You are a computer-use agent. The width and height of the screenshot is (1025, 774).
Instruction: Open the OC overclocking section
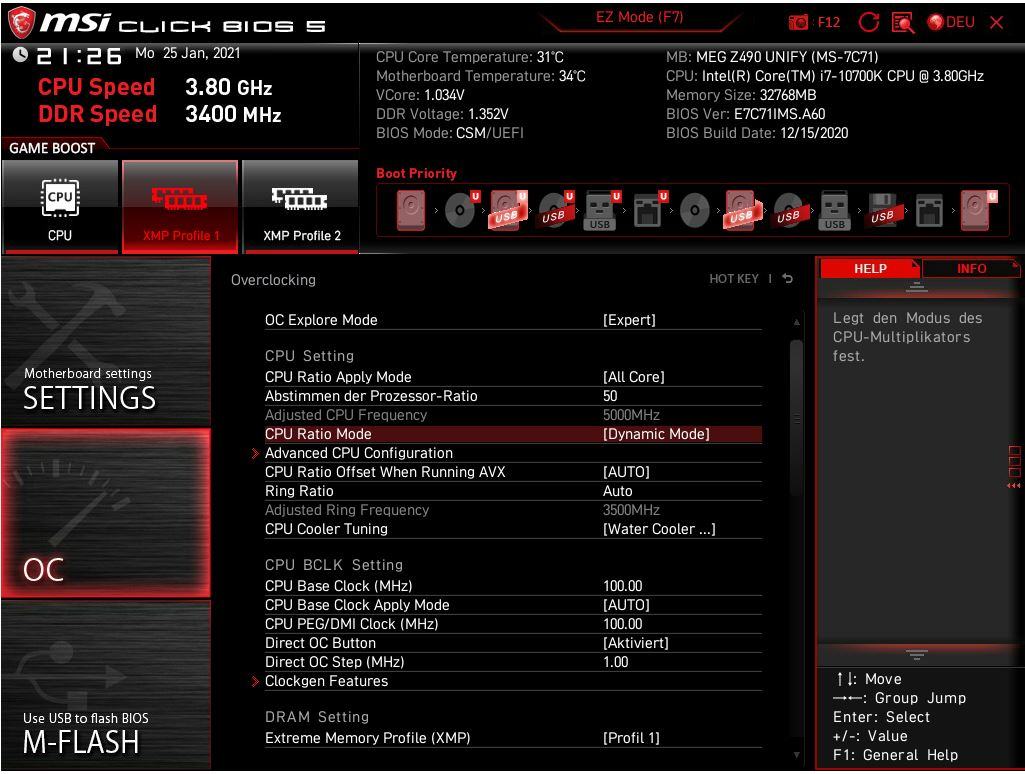click(x=106, y=513)
